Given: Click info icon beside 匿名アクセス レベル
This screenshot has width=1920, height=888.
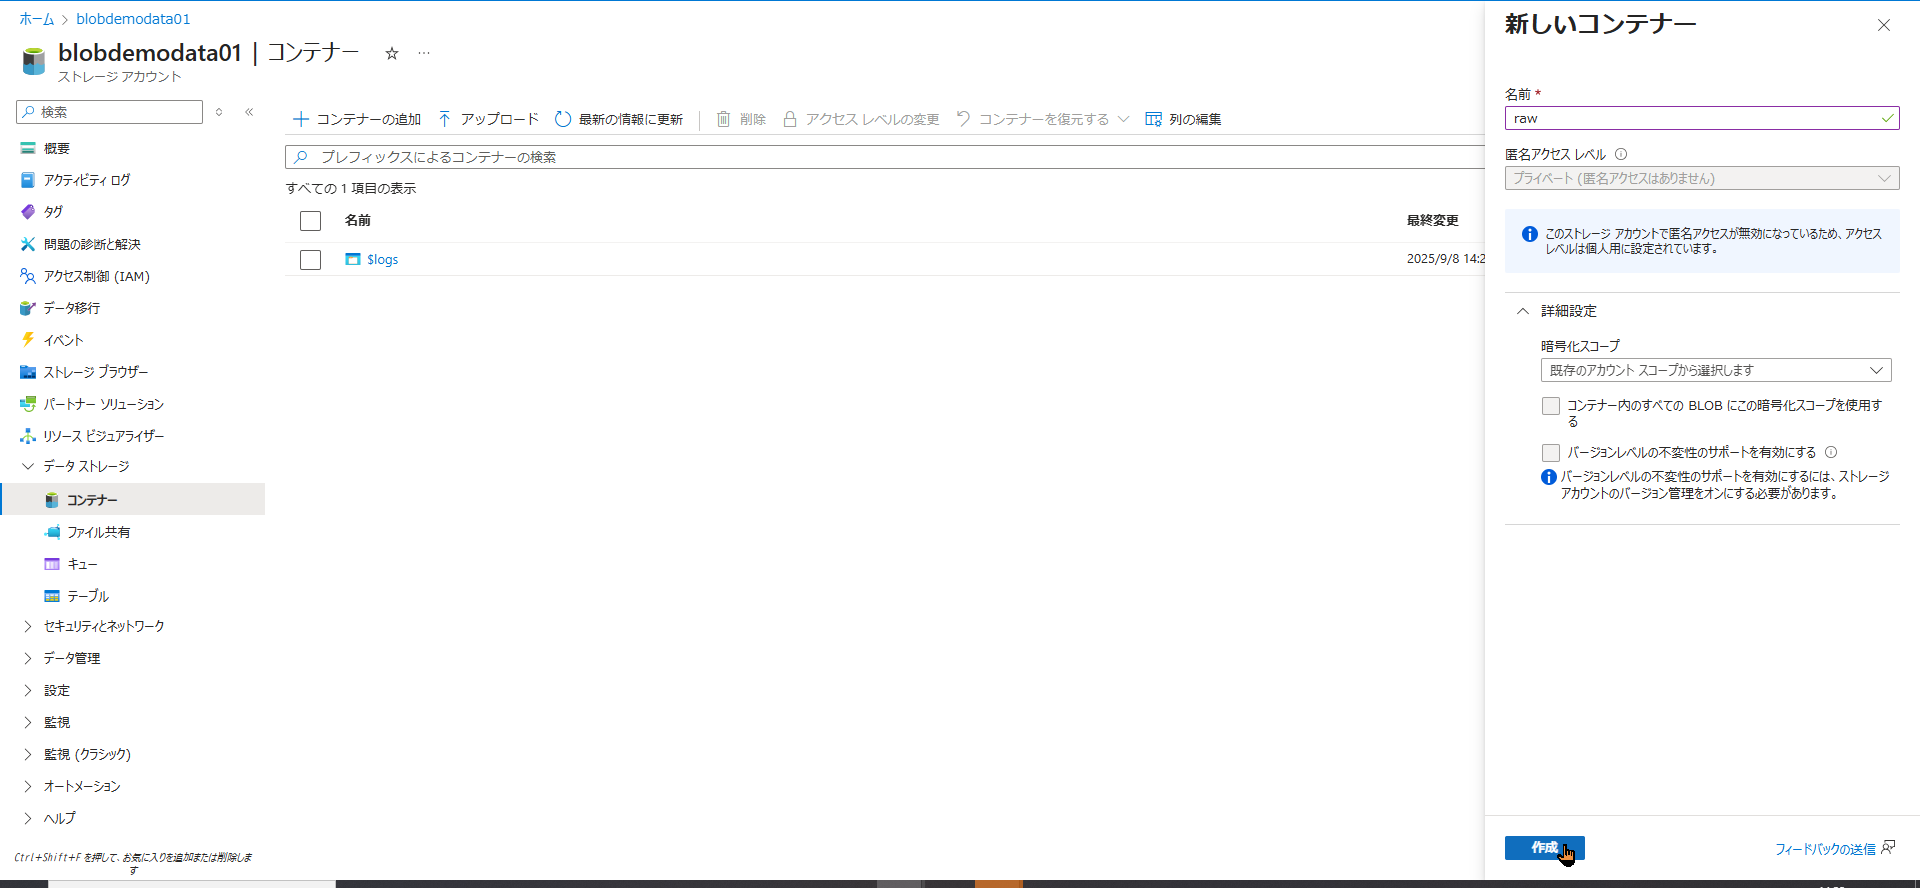Looking at the screenshot, I should pyautogui.click(x=1621, y=154).
